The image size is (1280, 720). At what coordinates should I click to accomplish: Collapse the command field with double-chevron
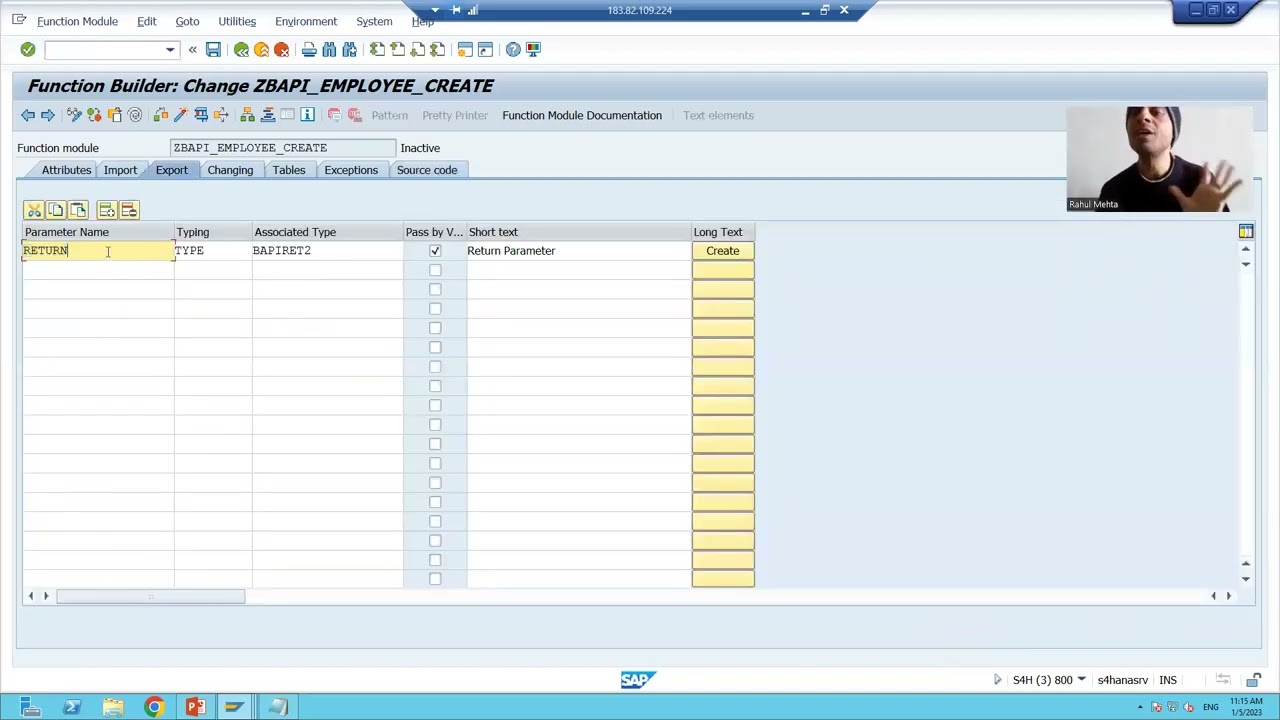192,49
